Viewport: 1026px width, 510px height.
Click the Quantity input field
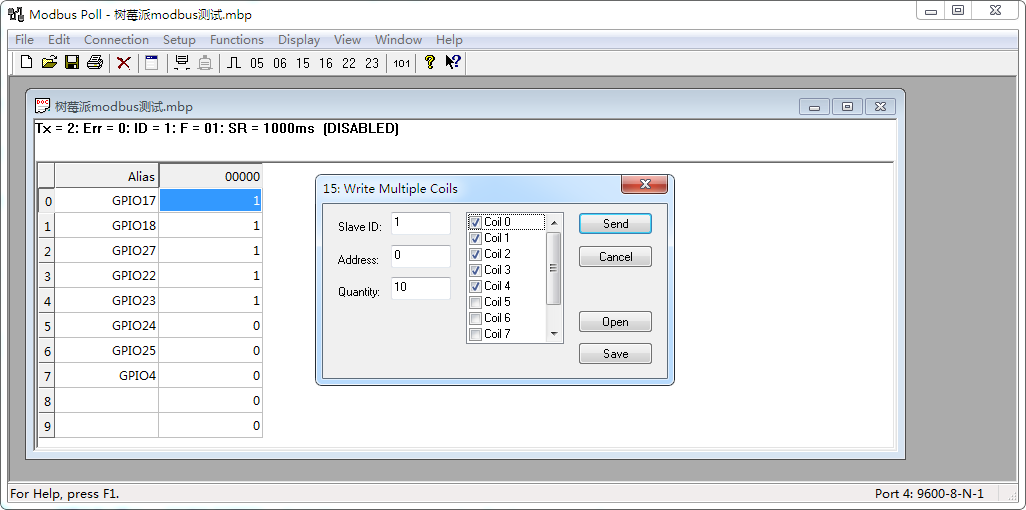pos(421,288)
